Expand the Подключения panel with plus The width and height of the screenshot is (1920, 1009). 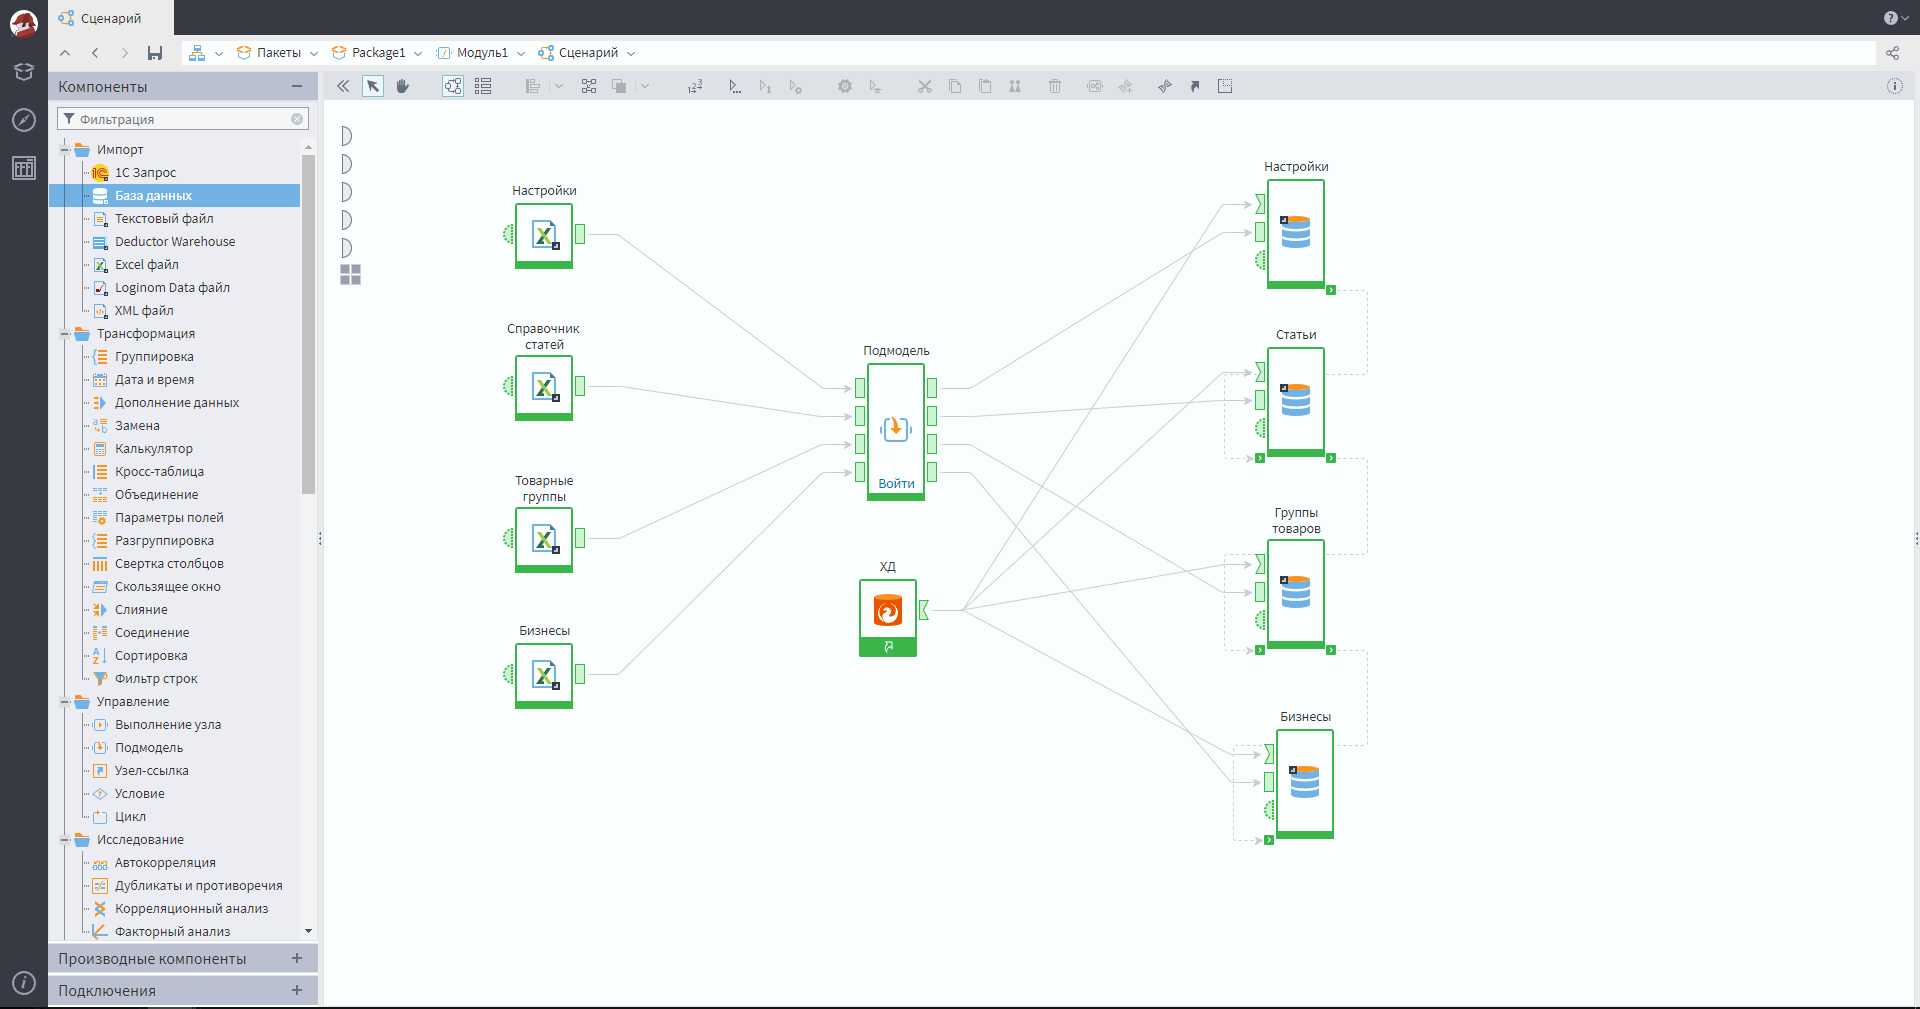point(297,990)
